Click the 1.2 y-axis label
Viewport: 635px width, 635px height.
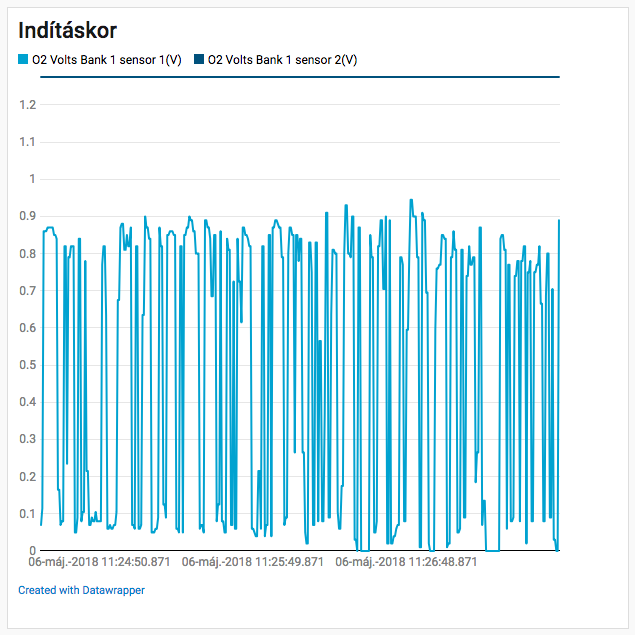27,105
